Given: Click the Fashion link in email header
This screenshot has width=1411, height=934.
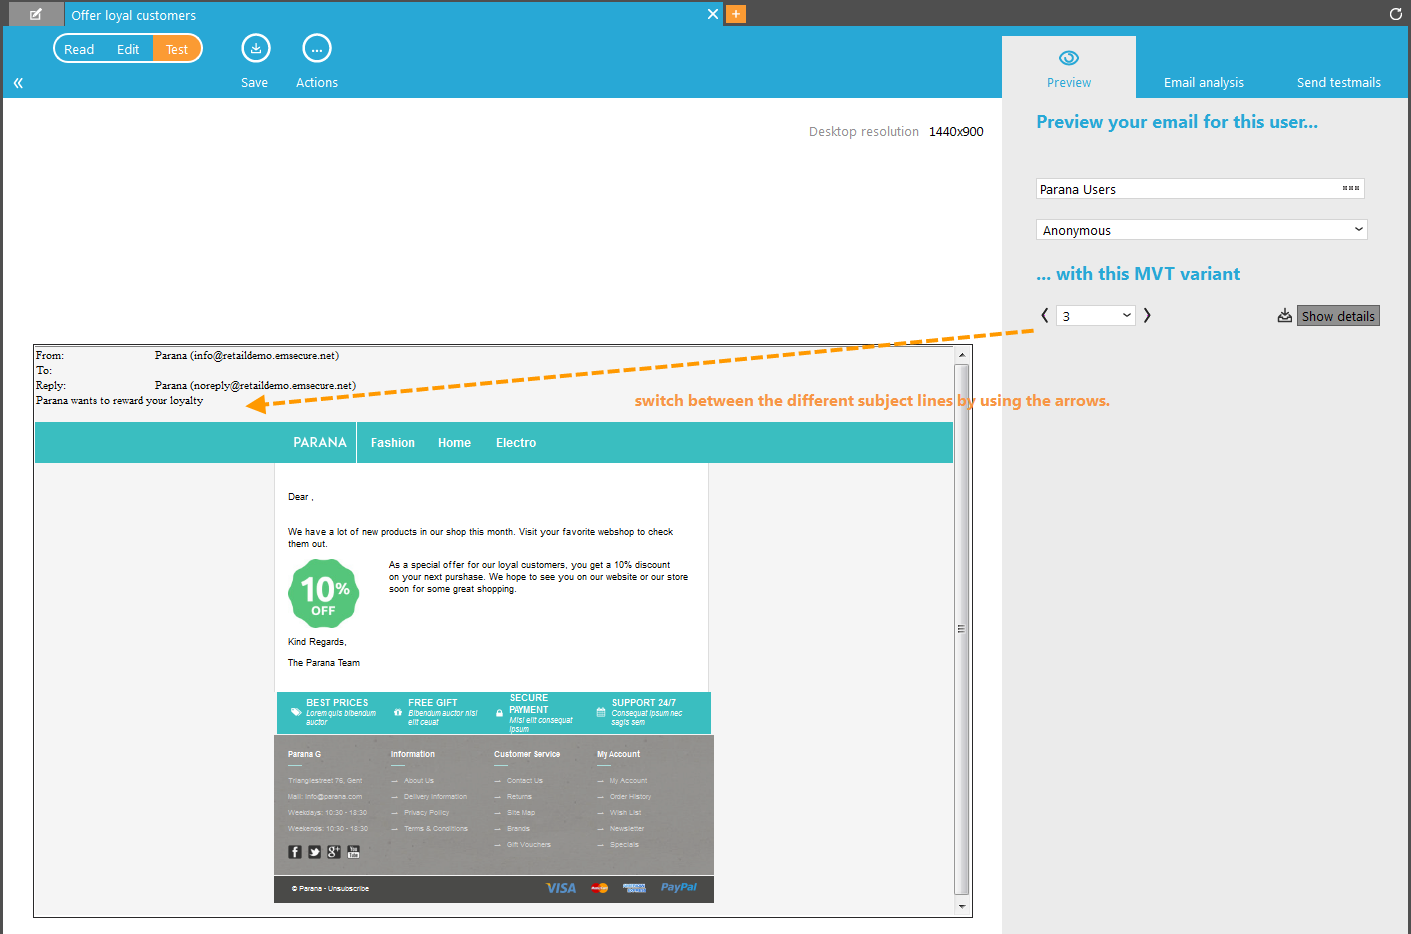Looking at the screenshot, I should coord(392,443).
